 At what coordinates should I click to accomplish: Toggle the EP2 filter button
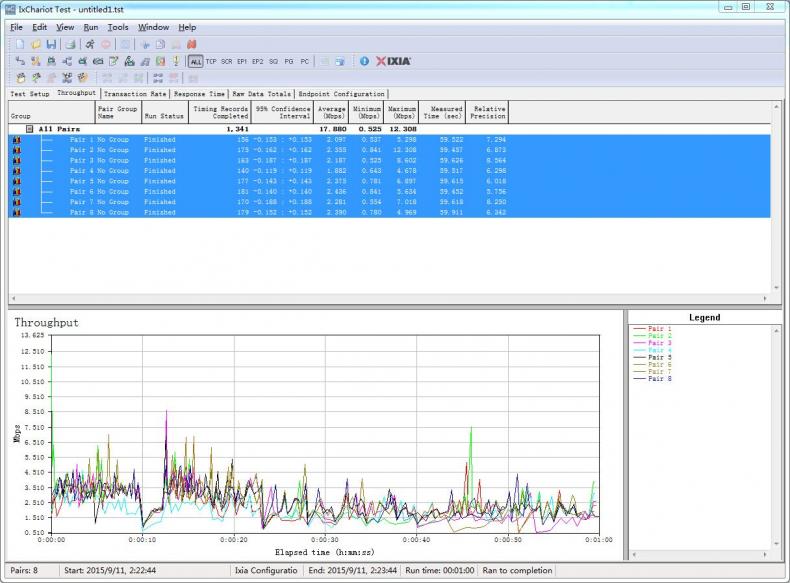(257, 61)
